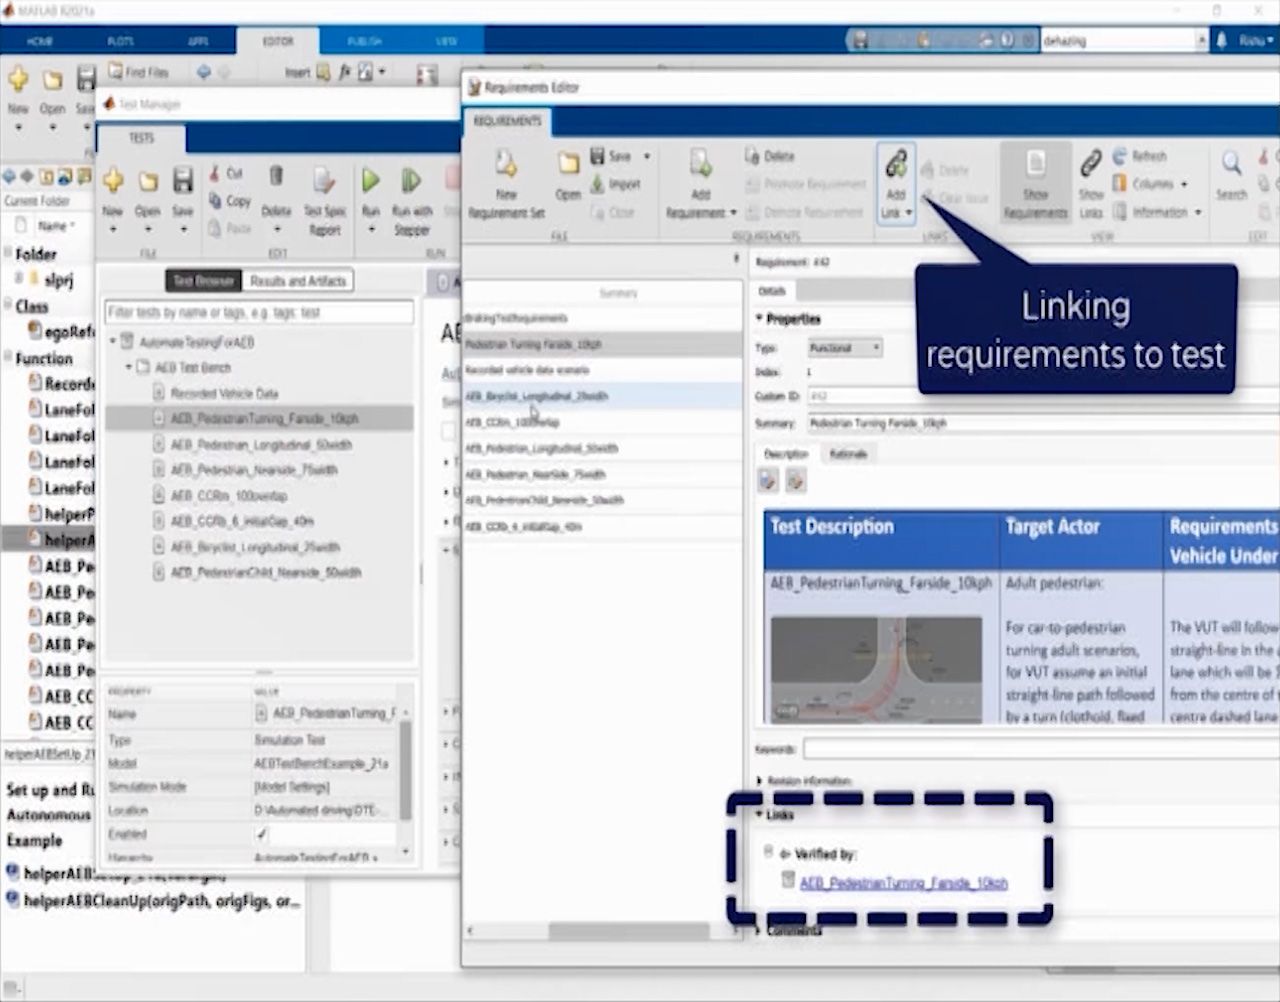
Task: Switch to the Results and Artifacts tab
Action: click(299, 280)
